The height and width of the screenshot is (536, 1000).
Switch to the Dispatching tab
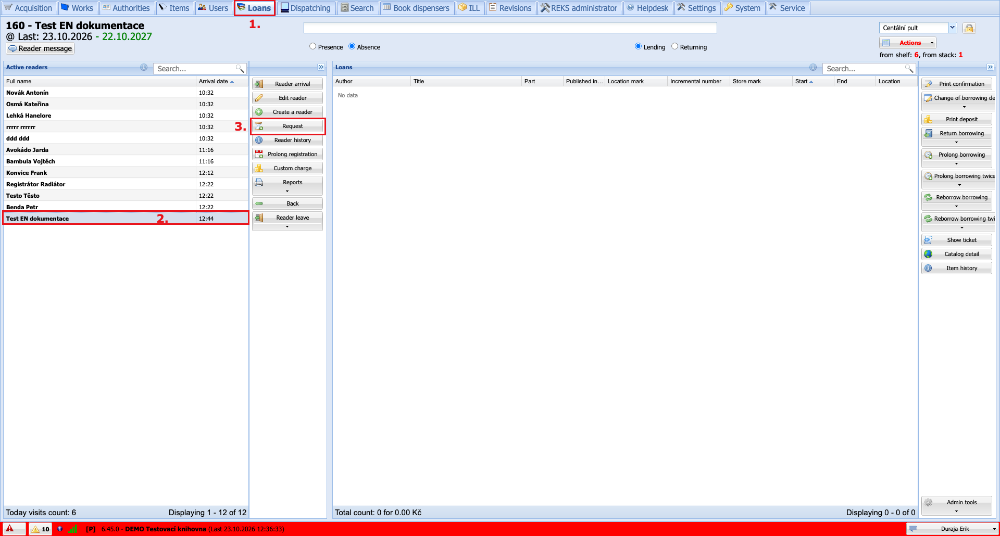[x=305, y=8]
